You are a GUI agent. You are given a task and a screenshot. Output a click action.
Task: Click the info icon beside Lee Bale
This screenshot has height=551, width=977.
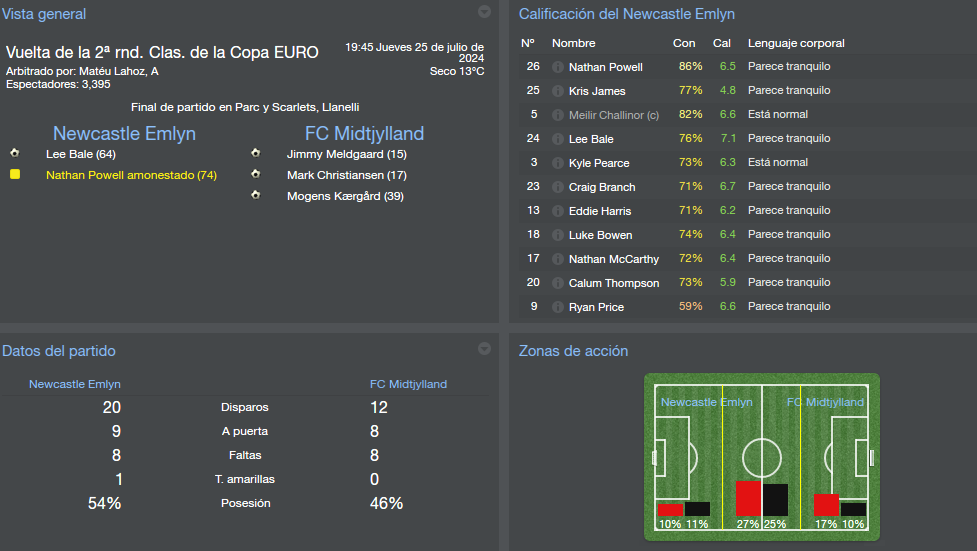[558, 139]
